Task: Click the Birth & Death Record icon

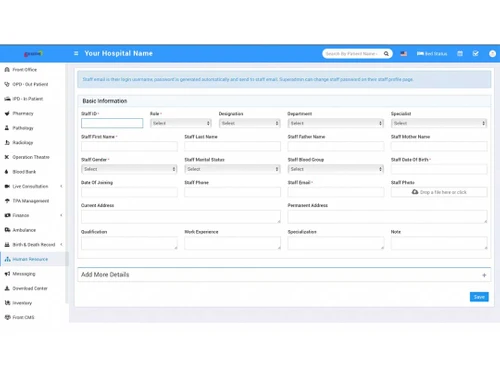Action: coord(7,245)
